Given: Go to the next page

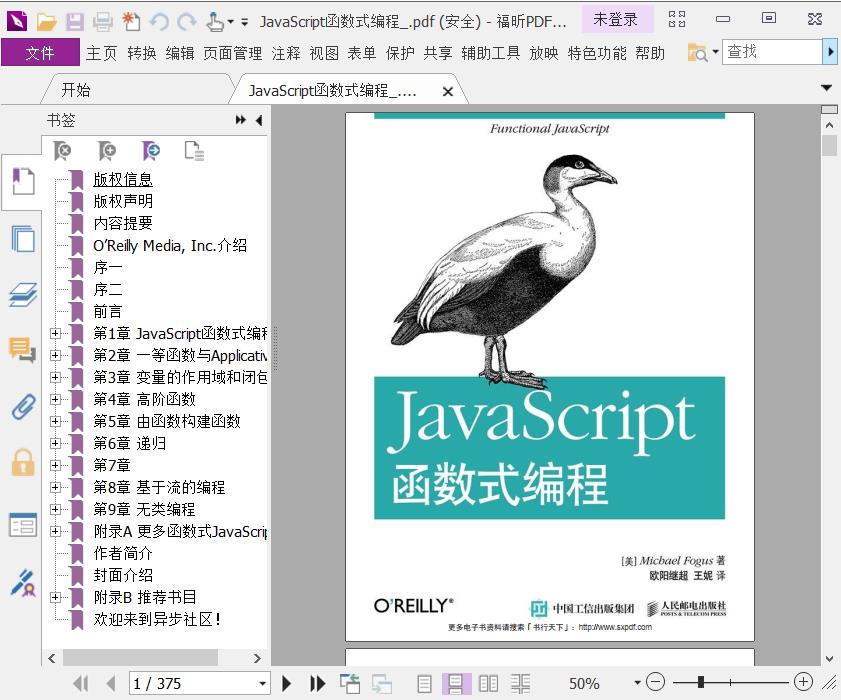Looking at the screenshot, I should coord(286,683).
